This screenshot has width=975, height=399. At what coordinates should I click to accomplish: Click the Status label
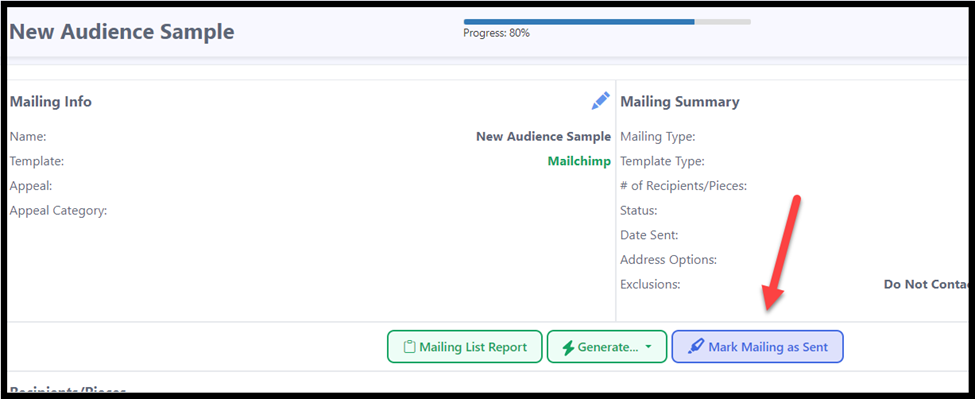pyautogui.click(x=639, y=211)
